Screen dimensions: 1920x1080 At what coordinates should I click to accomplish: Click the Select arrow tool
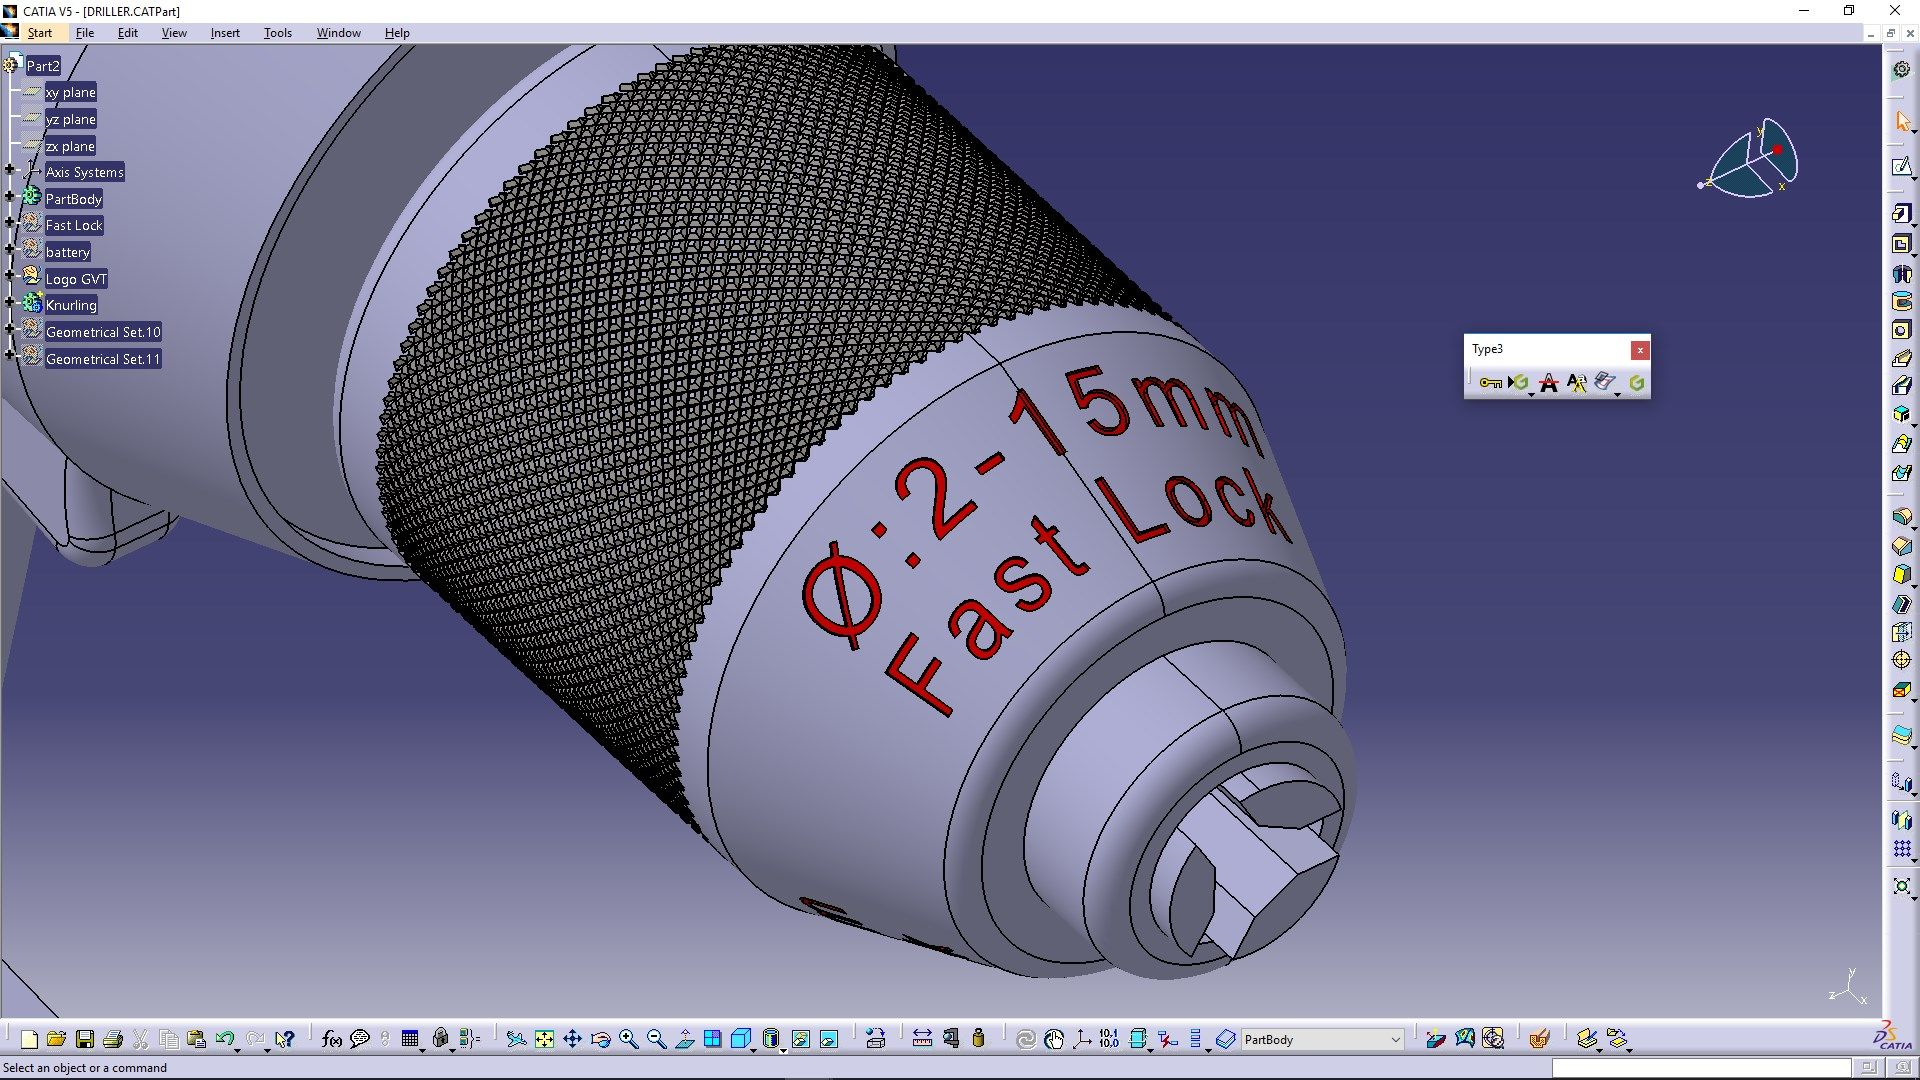pyautogui.click(x=1901, y=121)
